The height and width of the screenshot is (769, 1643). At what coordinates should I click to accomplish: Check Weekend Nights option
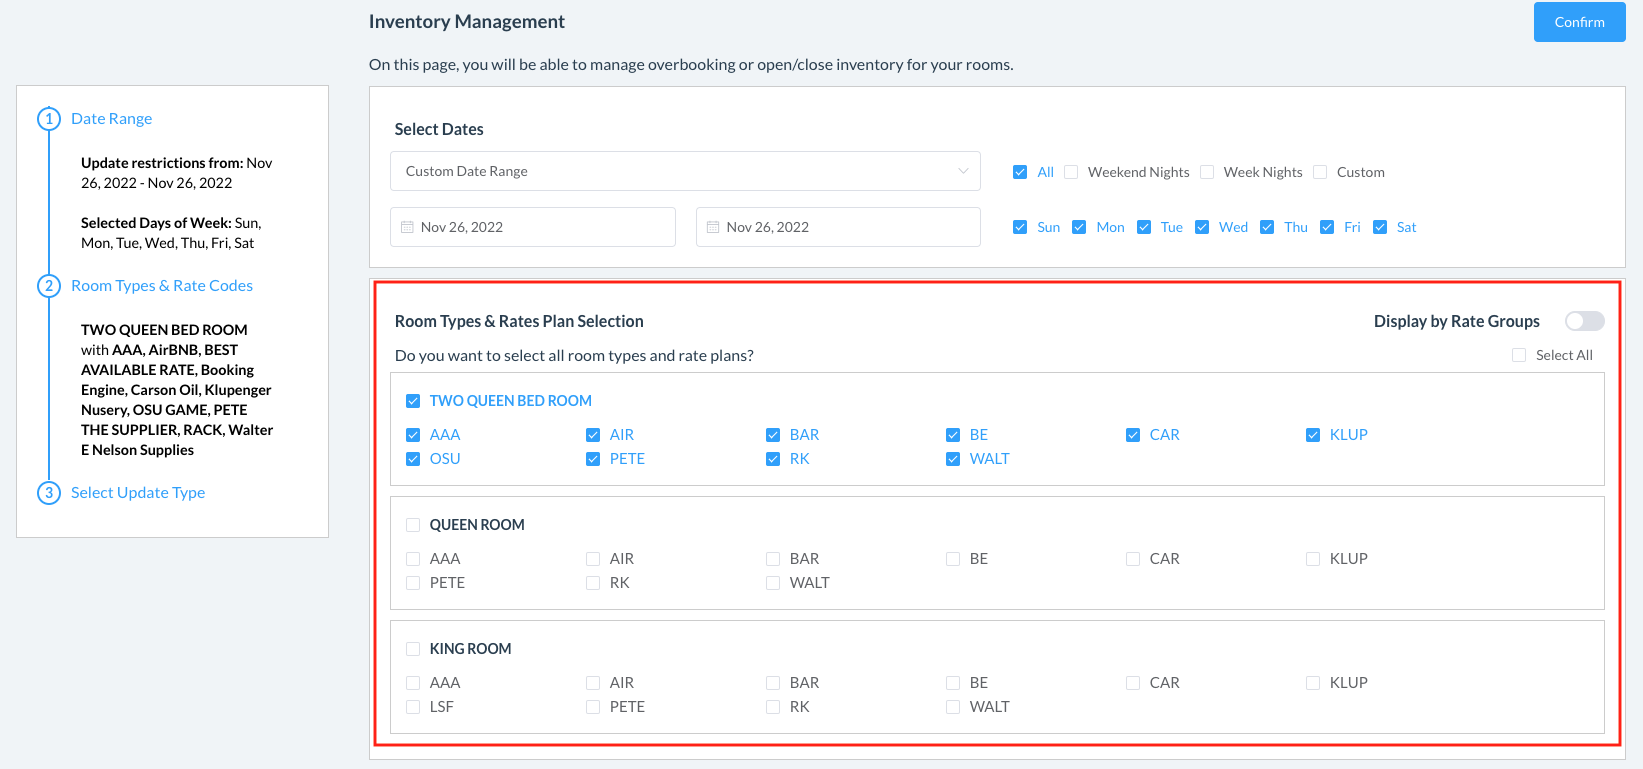(1071, 172)
